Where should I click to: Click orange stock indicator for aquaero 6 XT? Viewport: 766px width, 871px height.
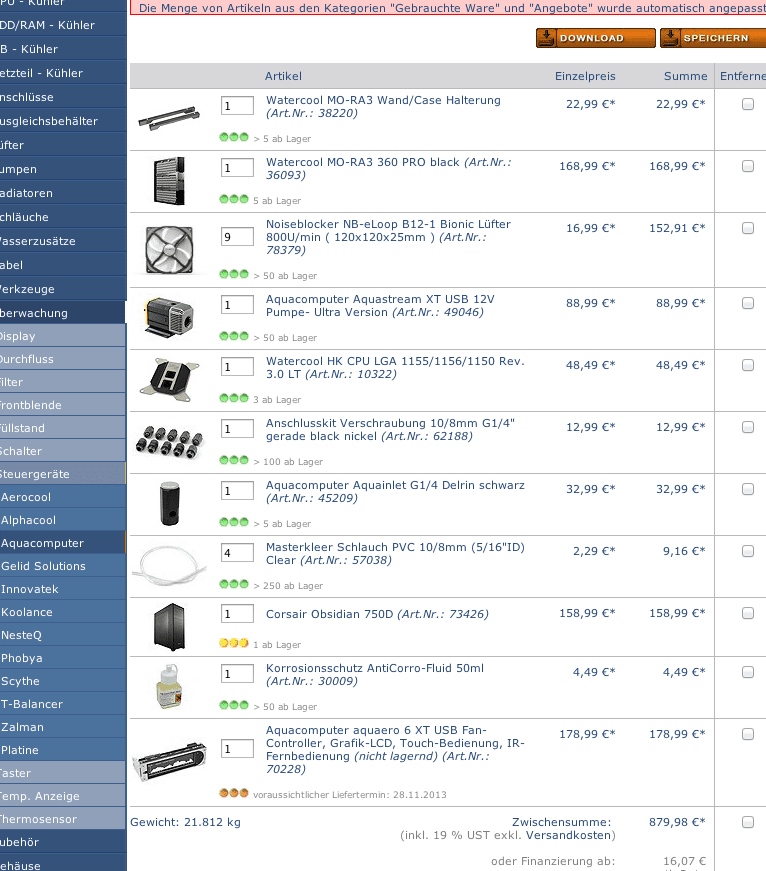(x=234, y=793)
